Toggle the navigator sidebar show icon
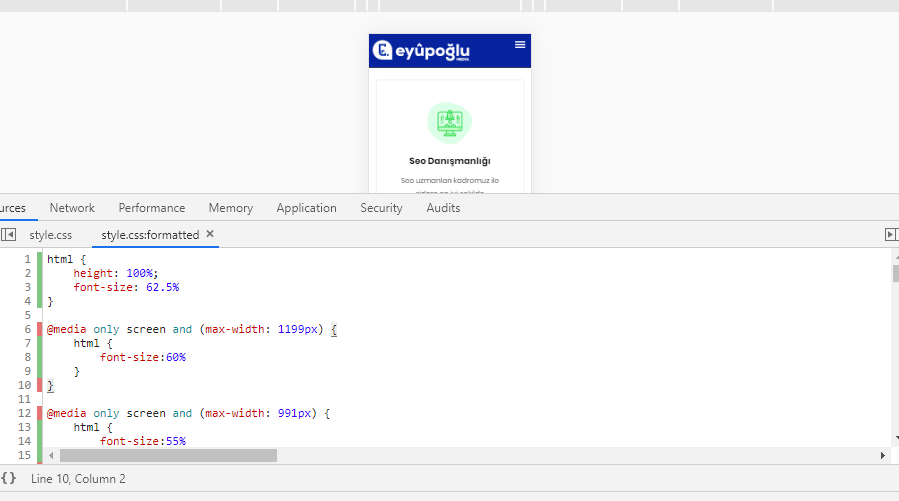Image resolution: width=899 pixels, height=501 pixels. coord(9,234)
